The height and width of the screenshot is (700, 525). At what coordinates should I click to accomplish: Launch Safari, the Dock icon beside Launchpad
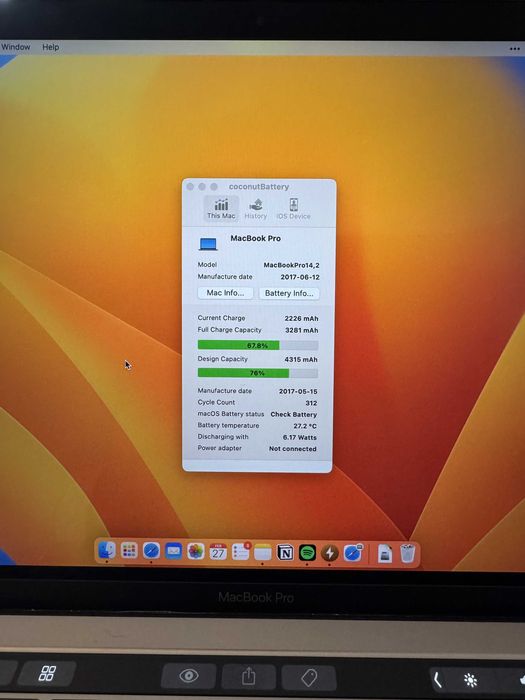[x=151, y=551]
